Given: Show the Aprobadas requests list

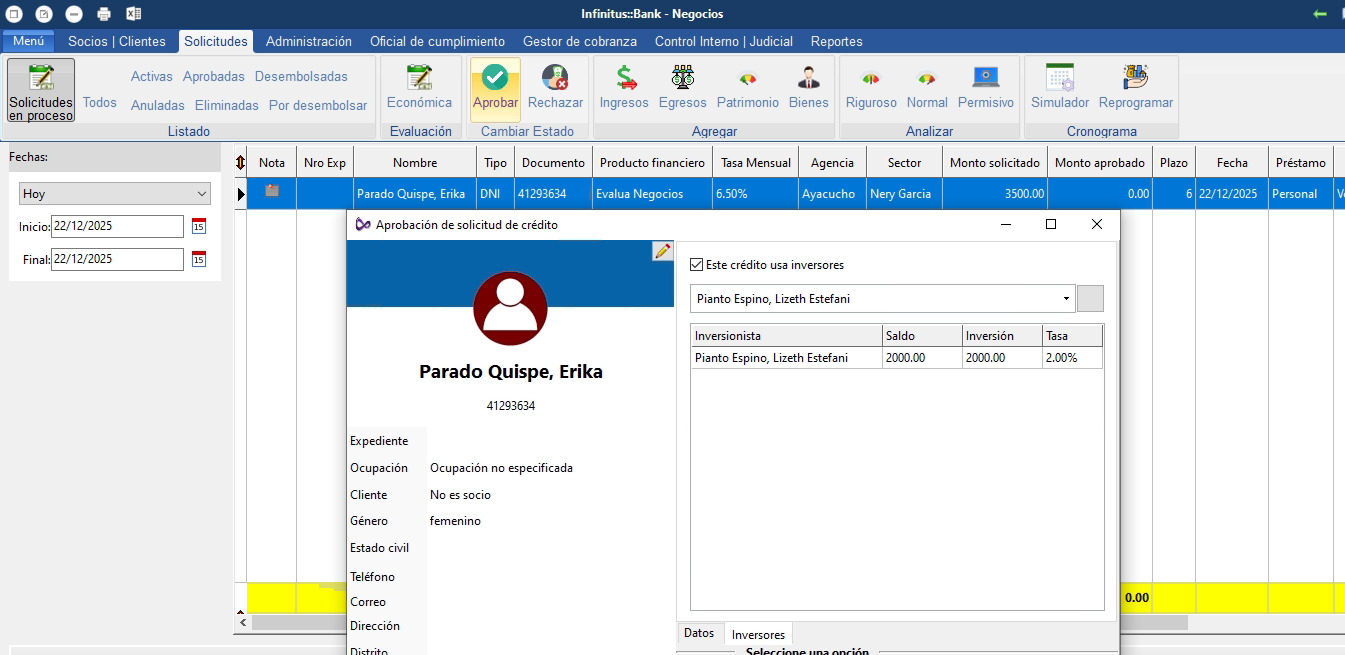Looking at the screenshot, I should click(213, 77).
